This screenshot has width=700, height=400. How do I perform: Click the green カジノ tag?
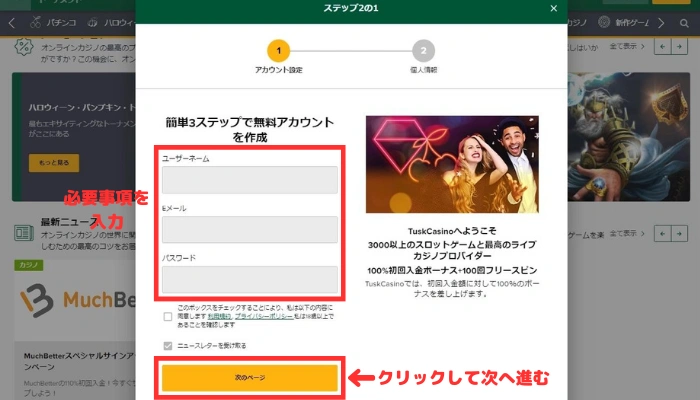[x=29, y=265]
